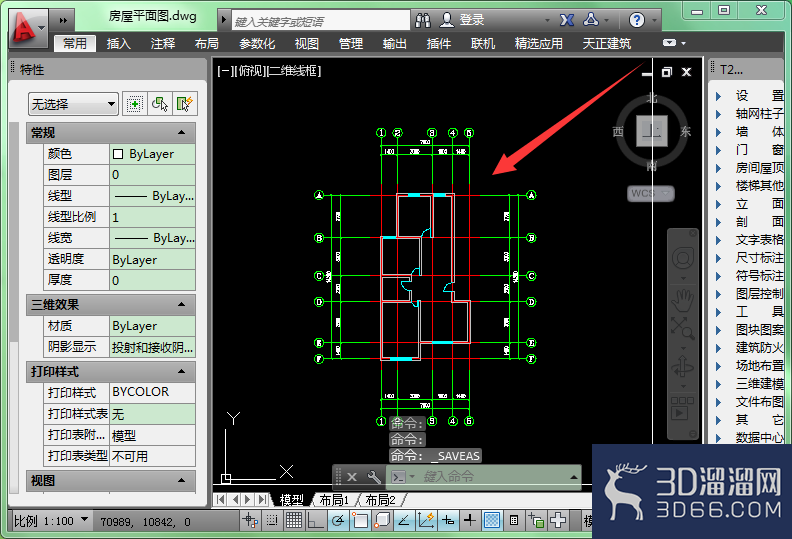Switch to the 布局1 layout tab
The width and height of the screenshot is (792, 539).
334,500
